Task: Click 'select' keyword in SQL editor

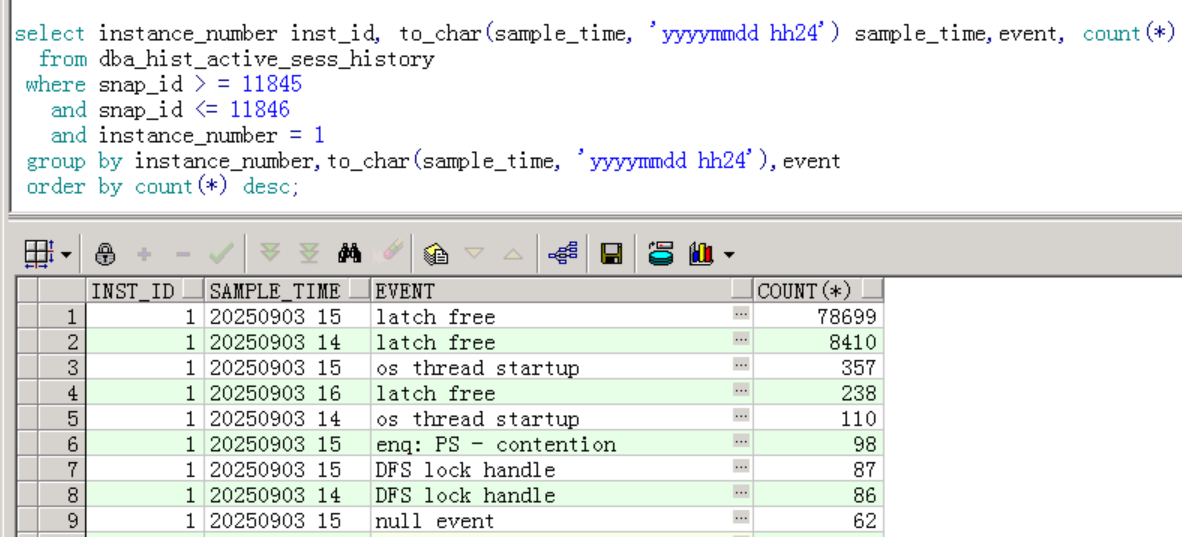Action: click(x=50, y=33)
